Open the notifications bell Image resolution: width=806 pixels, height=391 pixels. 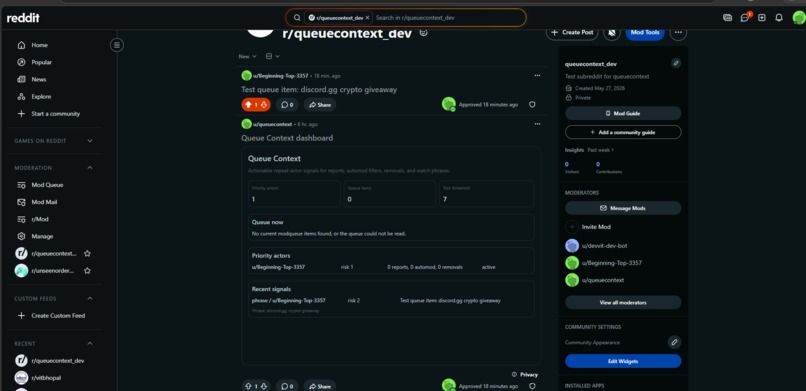(x=779, y=17)
